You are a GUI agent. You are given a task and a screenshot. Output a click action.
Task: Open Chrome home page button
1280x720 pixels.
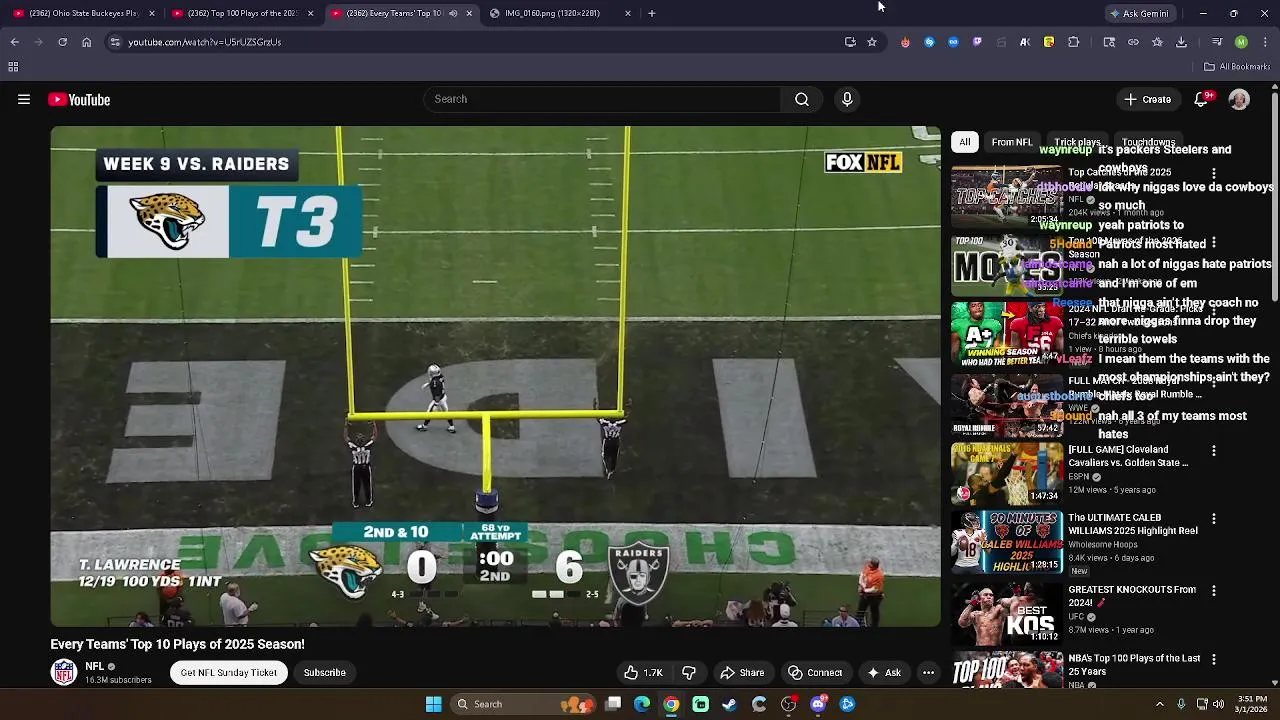click(86, 42)
